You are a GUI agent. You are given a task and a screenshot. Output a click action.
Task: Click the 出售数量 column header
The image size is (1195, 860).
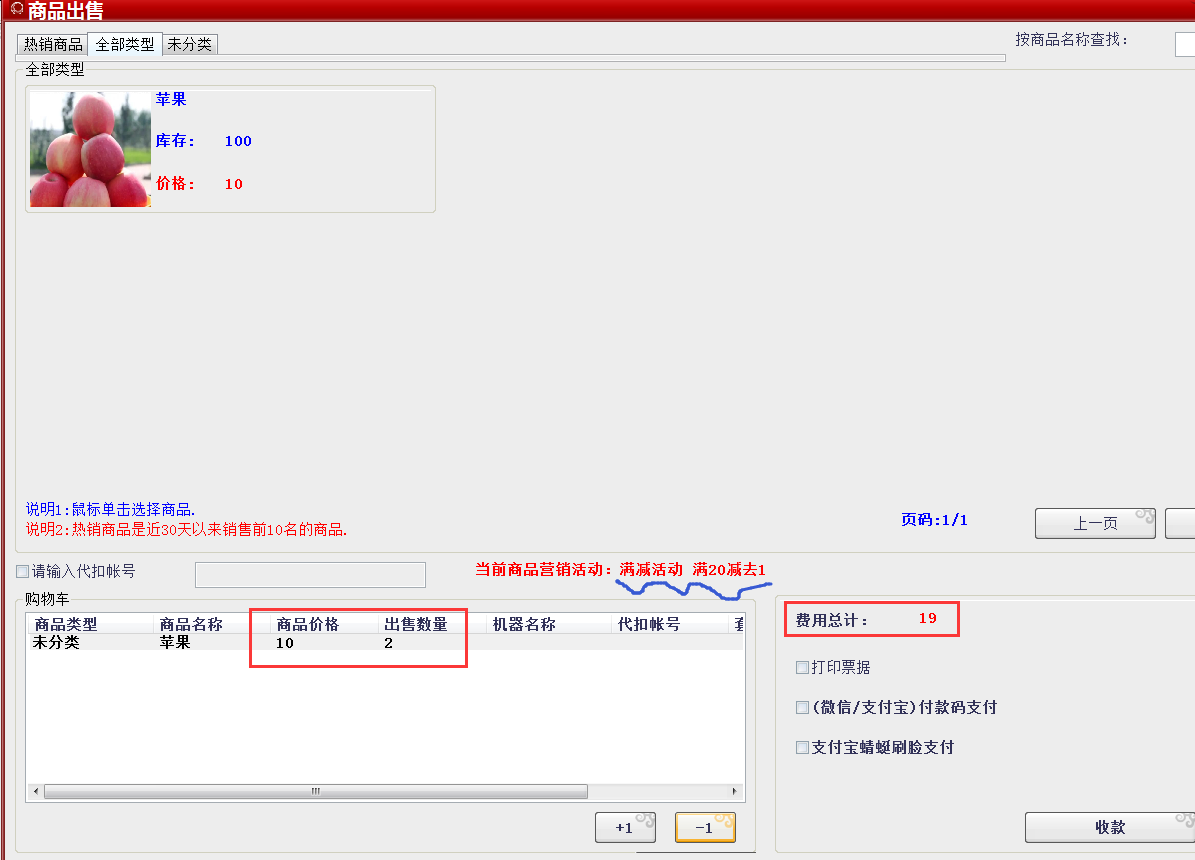416,624
